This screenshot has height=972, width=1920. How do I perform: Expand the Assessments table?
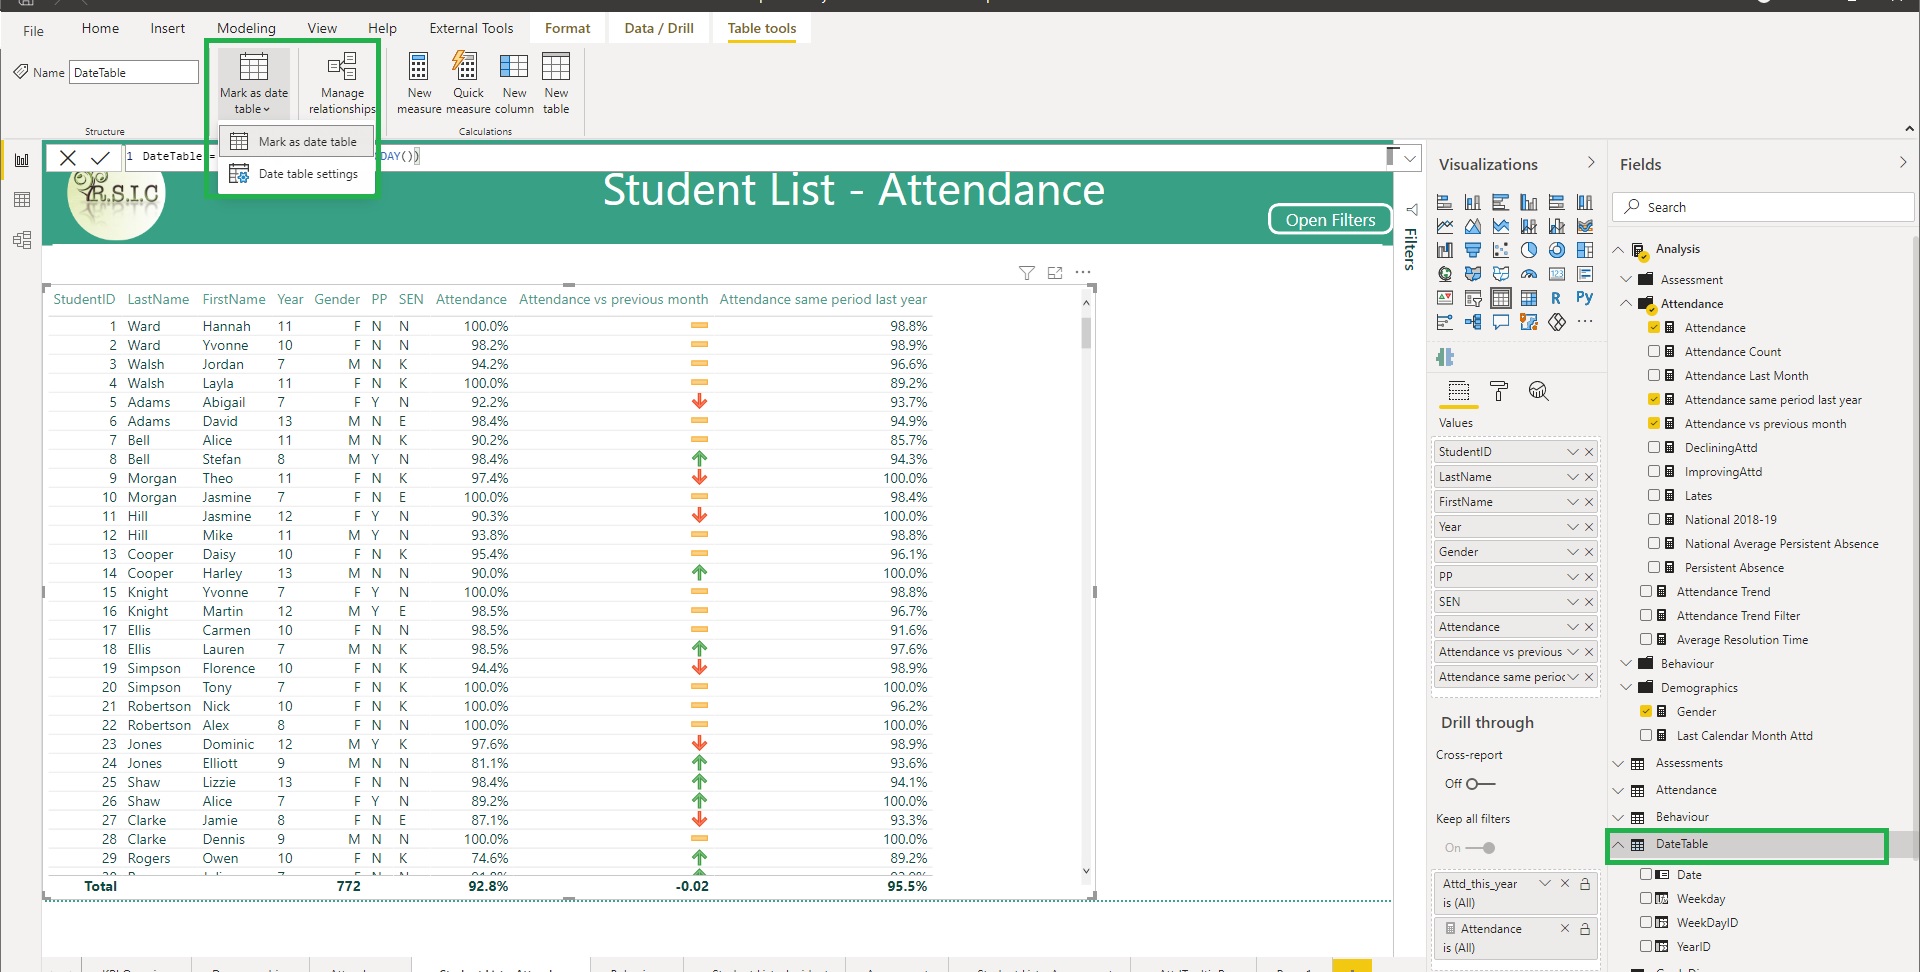tap(1618, 763)
